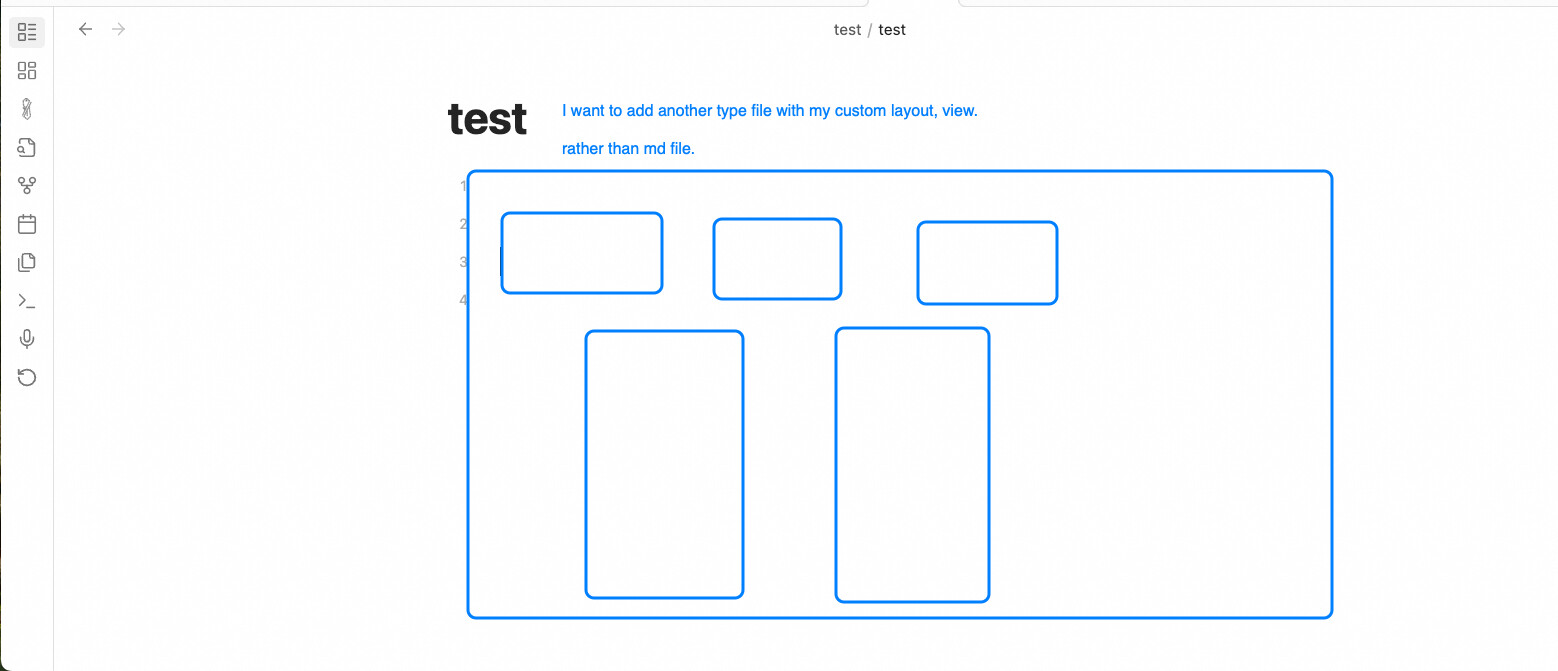Open graph view from the ribbon
1558x671 pixels.
(x=27, y=186)
